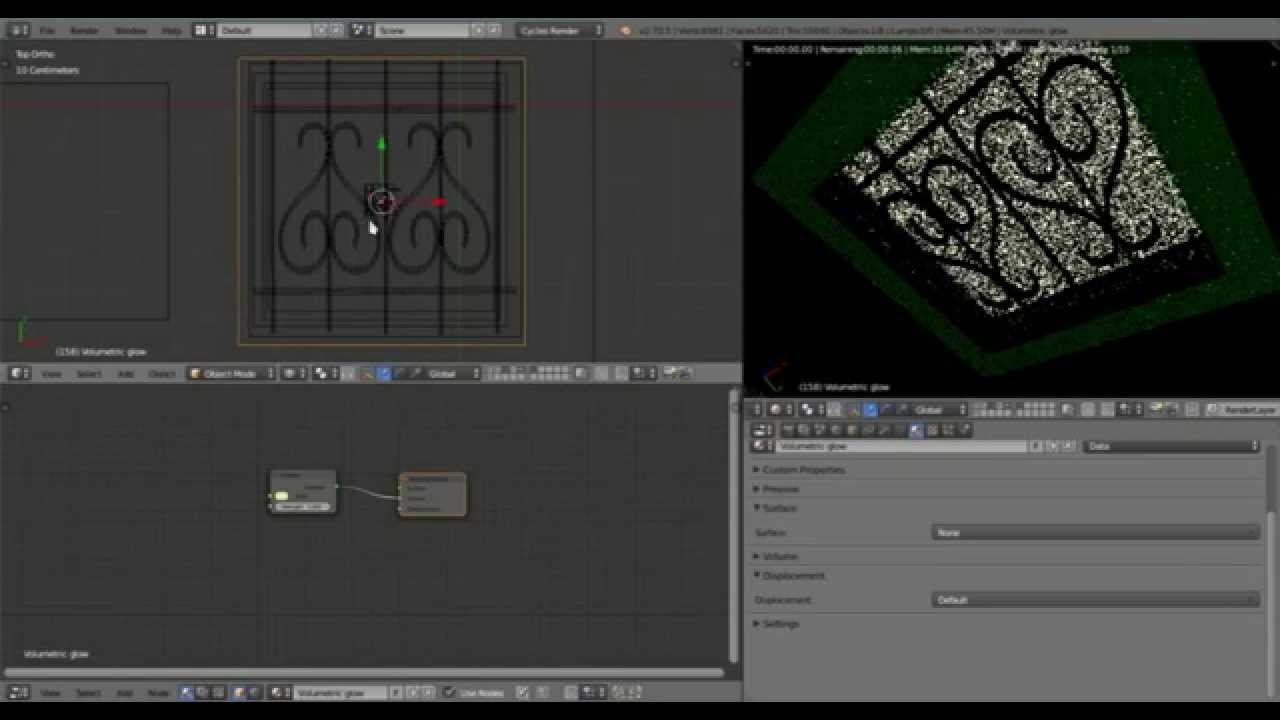The image size is (1280, 720).
Task: Open the 3D viewport View menu
Action: 51,373
